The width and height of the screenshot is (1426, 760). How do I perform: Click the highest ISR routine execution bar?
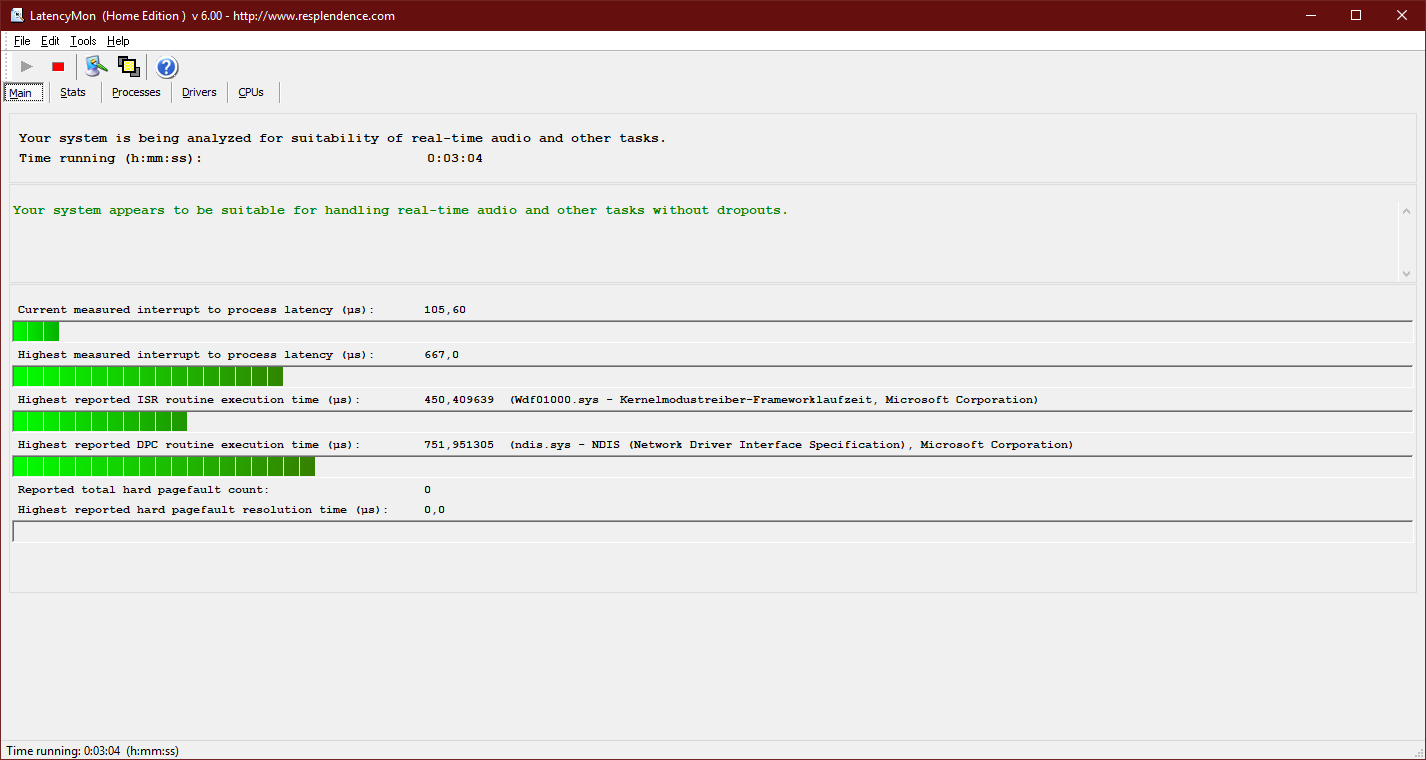(x=712, y=422)
